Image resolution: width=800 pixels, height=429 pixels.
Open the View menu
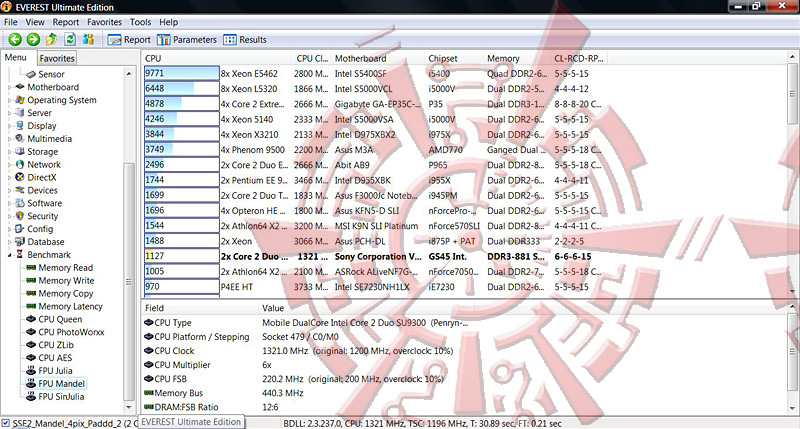(35, 22)
